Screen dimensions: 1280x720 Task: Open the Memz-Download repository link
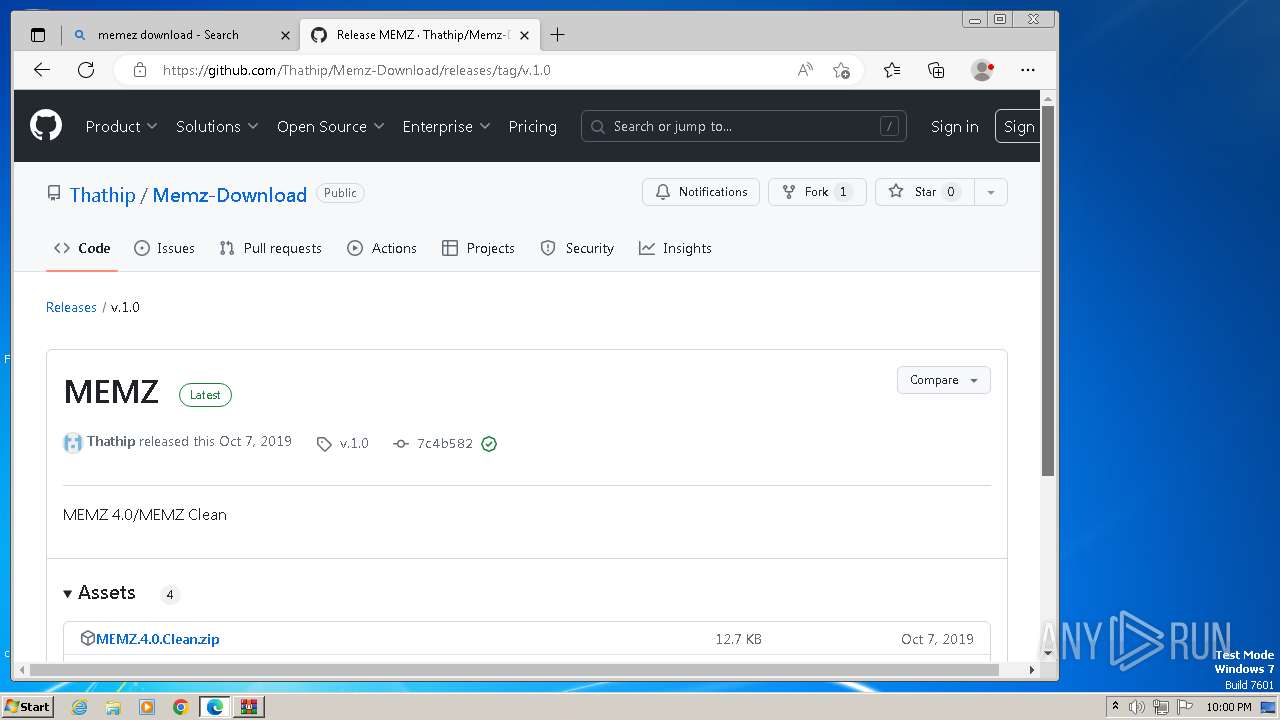coord(229,195)
